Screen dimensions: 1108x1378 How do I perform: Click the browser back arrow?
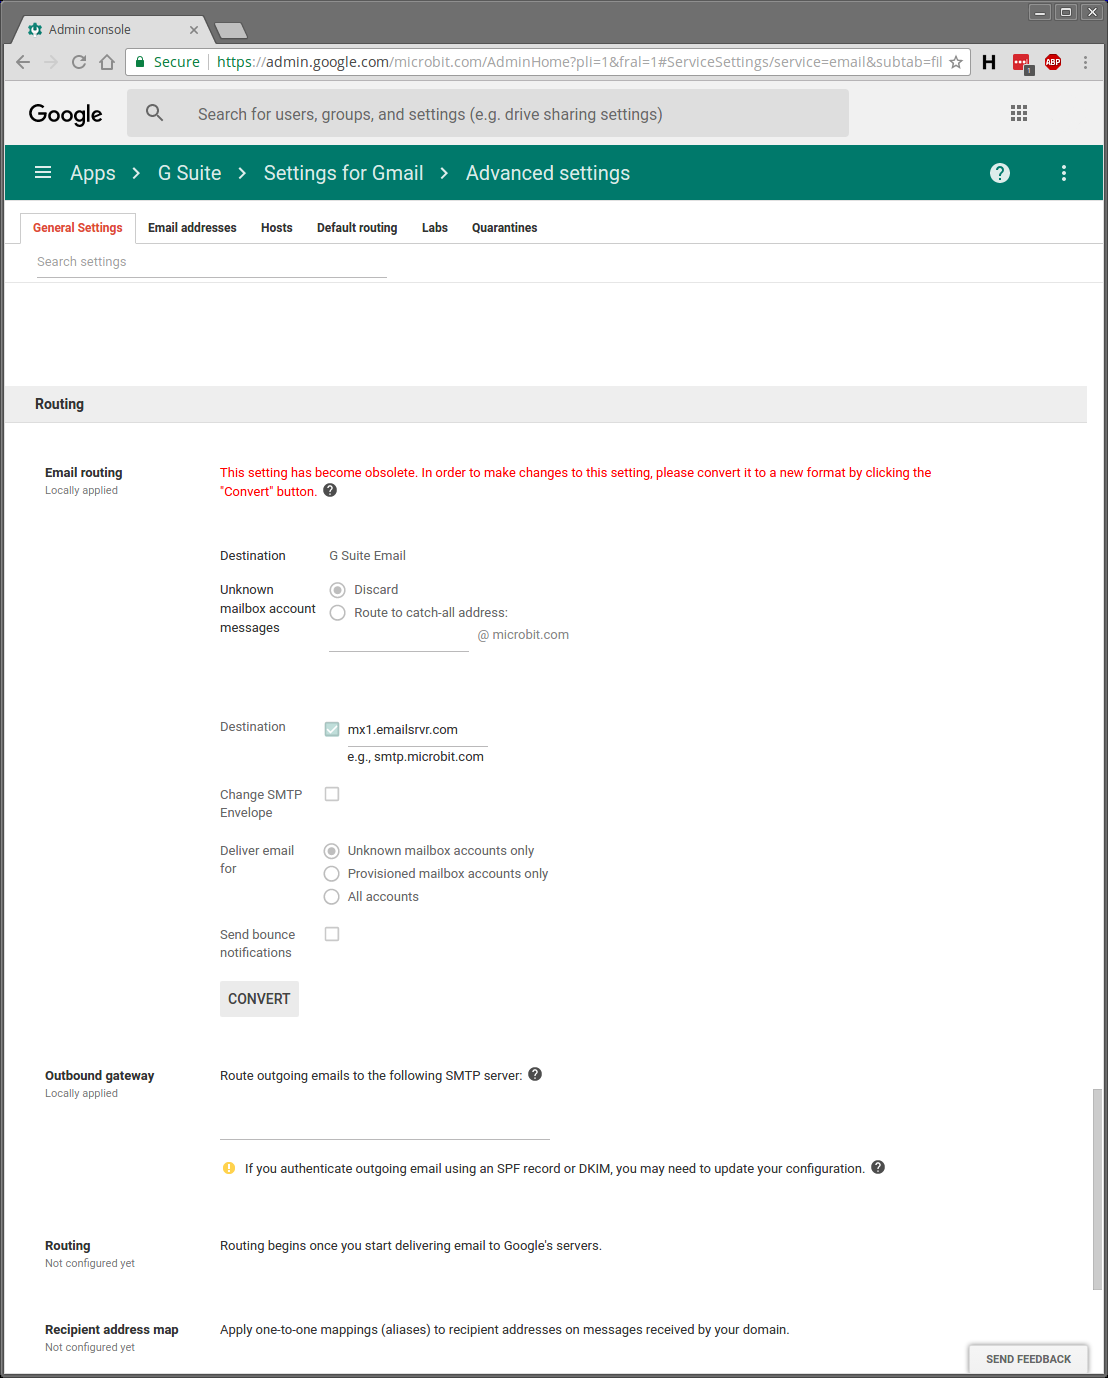23,62
